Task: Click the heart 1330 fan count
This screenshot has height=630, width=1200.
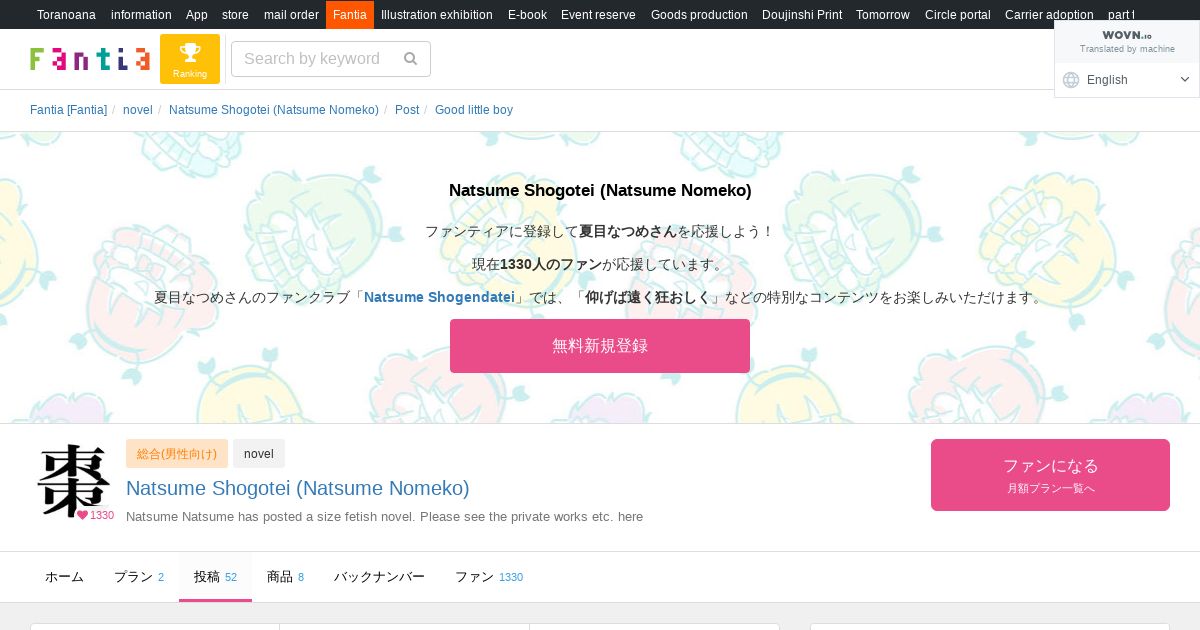Action: 96,515
